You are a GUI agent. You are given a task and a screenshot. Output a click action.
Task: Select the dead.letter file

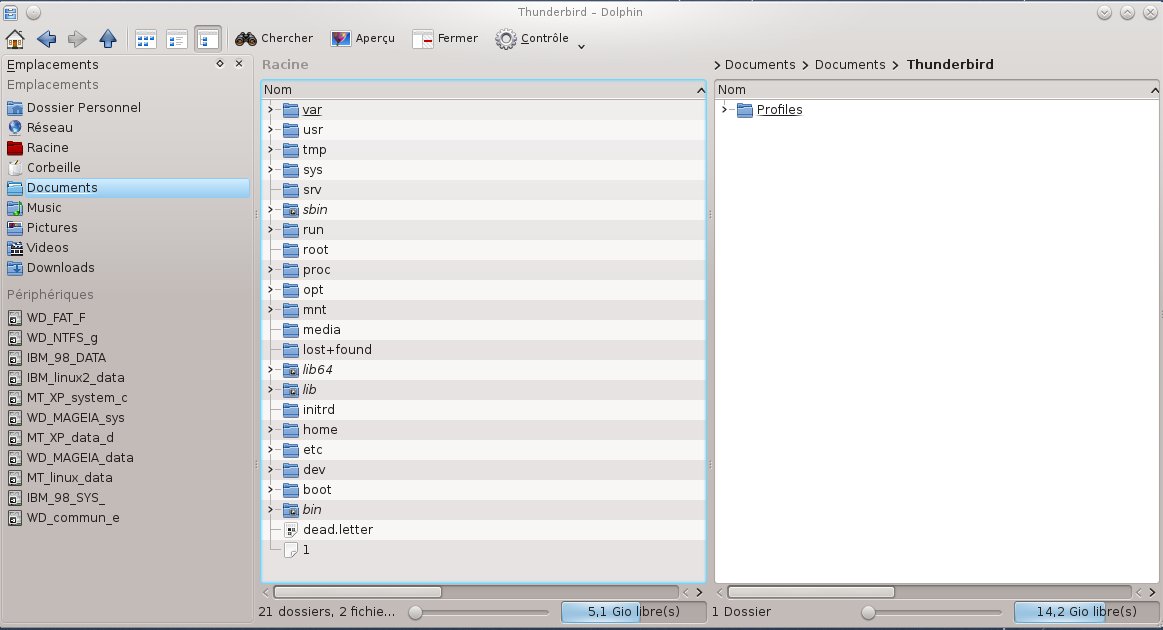click(x=328, y=530)
